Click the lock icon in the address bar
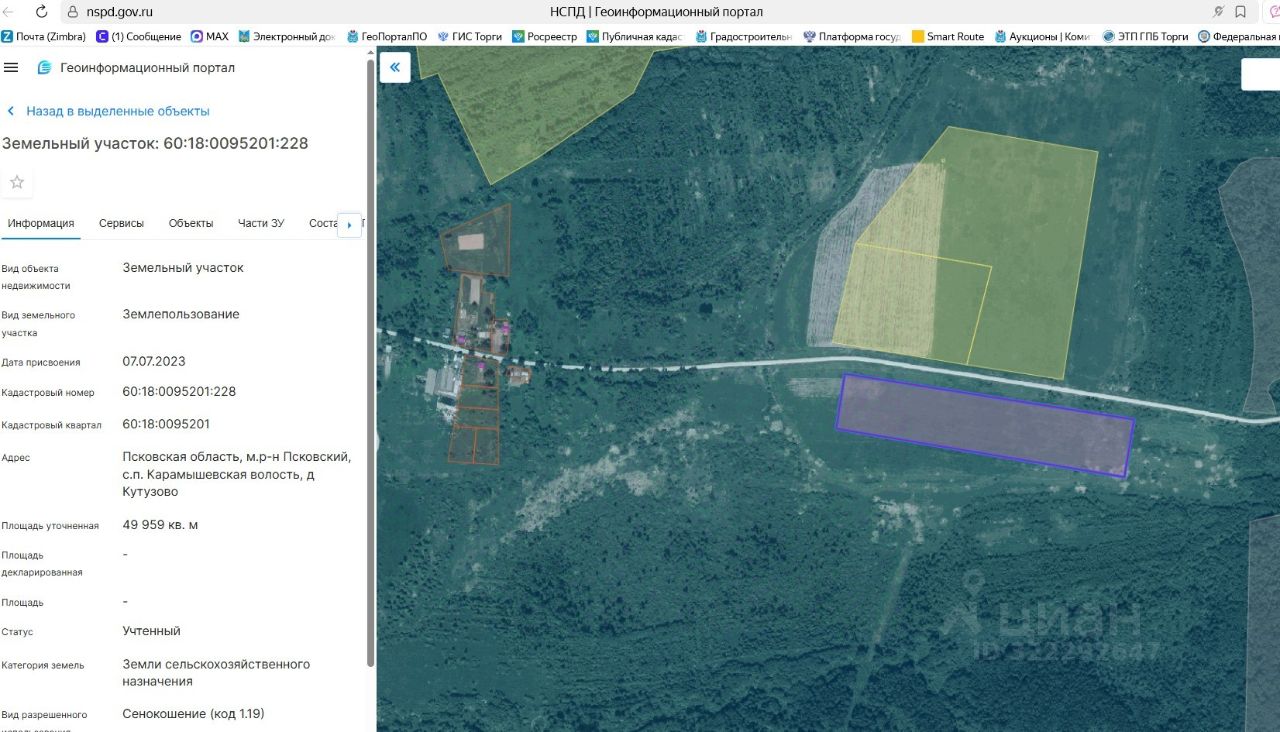The height and width of the screenshot is (732, 1280). 72,12
